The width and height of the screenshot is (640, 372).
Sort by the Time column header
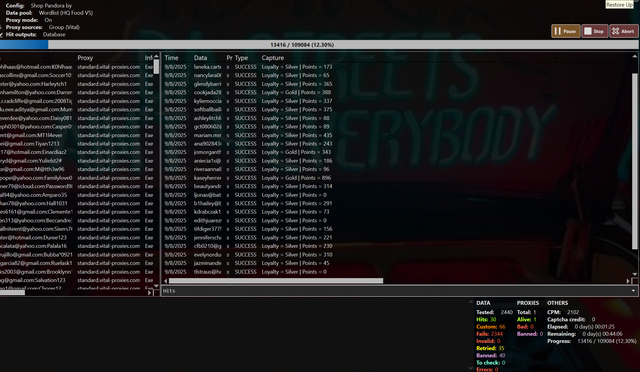pos(171,58)
